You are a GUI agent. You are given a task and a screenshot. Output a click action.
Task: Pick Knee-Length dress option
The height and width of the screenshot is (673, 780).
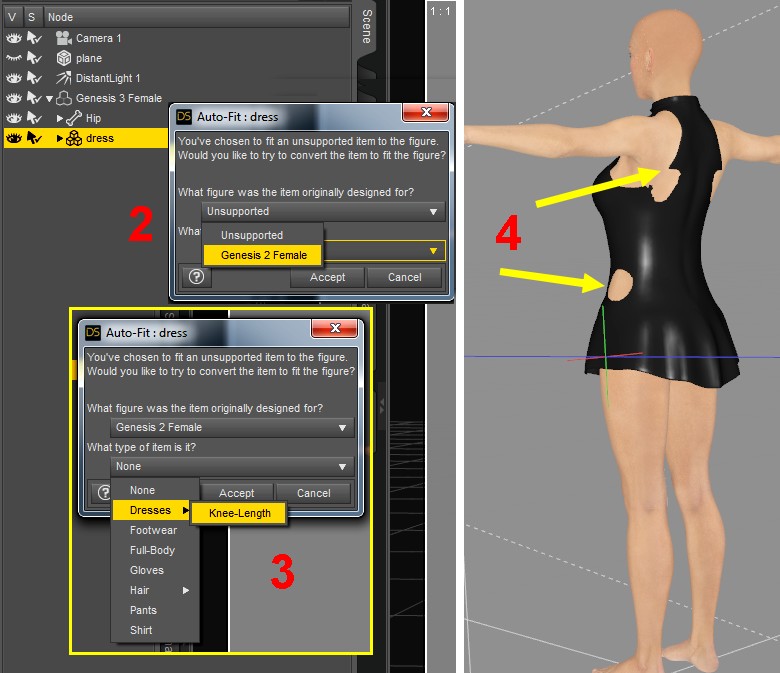point(239,513)
